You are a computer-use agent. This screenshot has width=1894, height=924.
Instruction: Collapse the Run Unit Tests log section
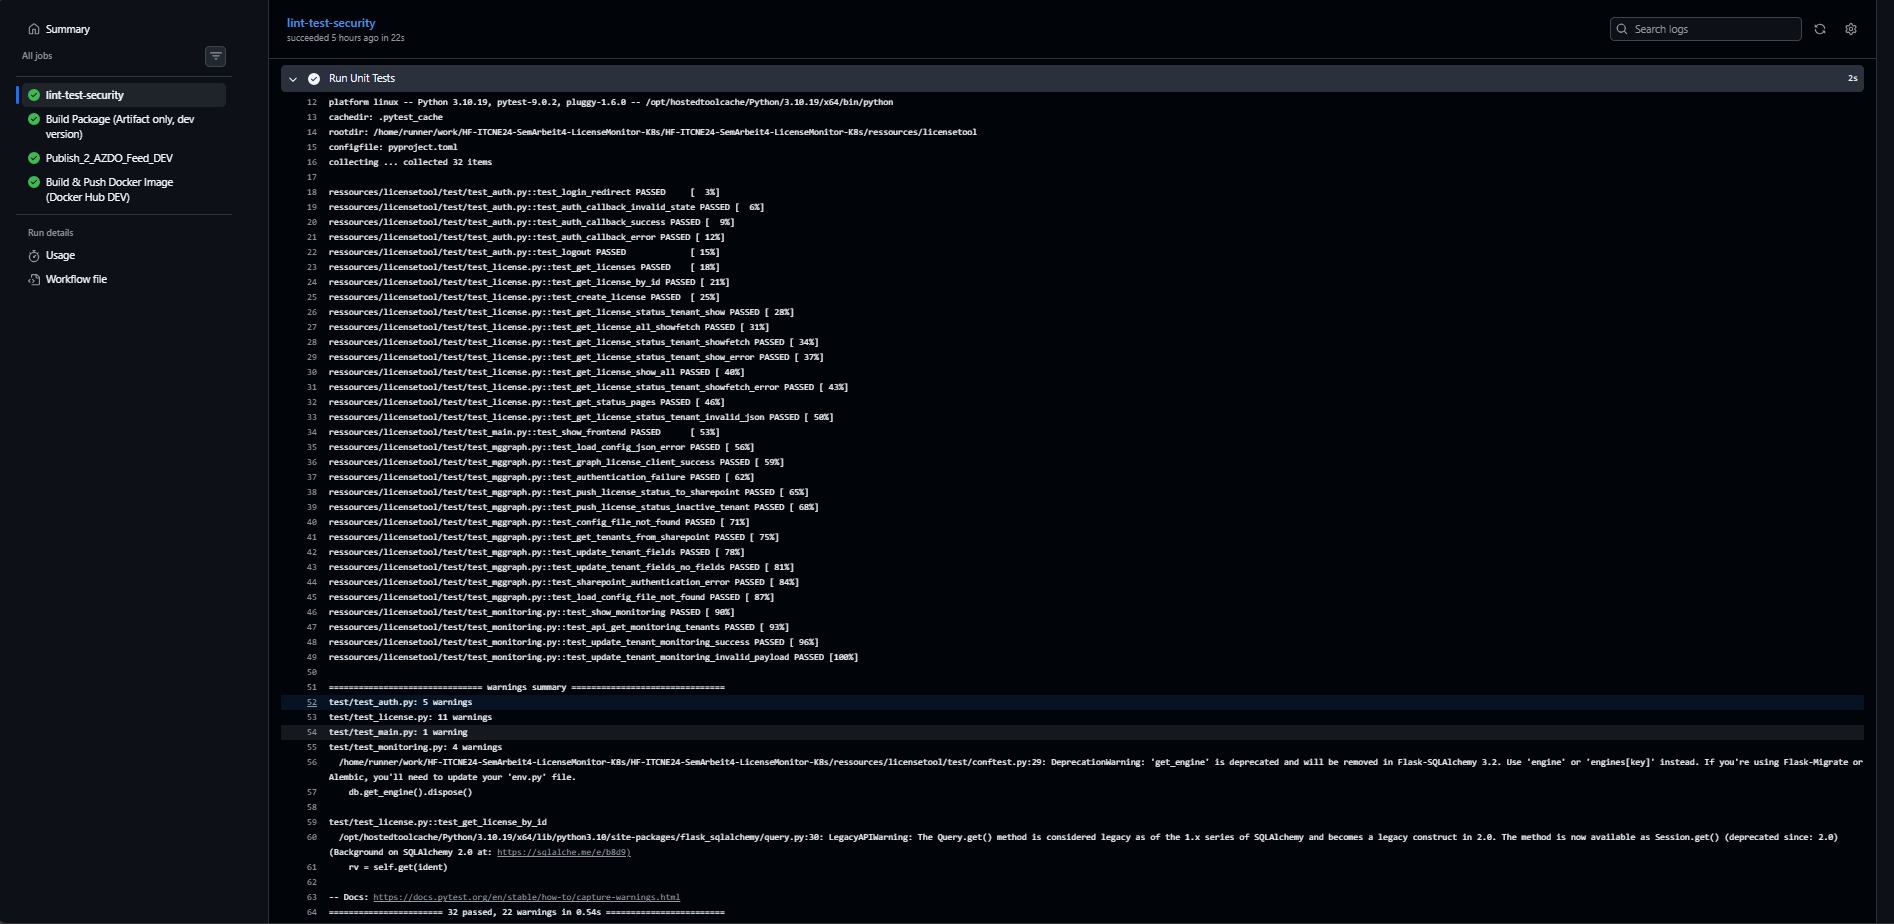[293, 78]
